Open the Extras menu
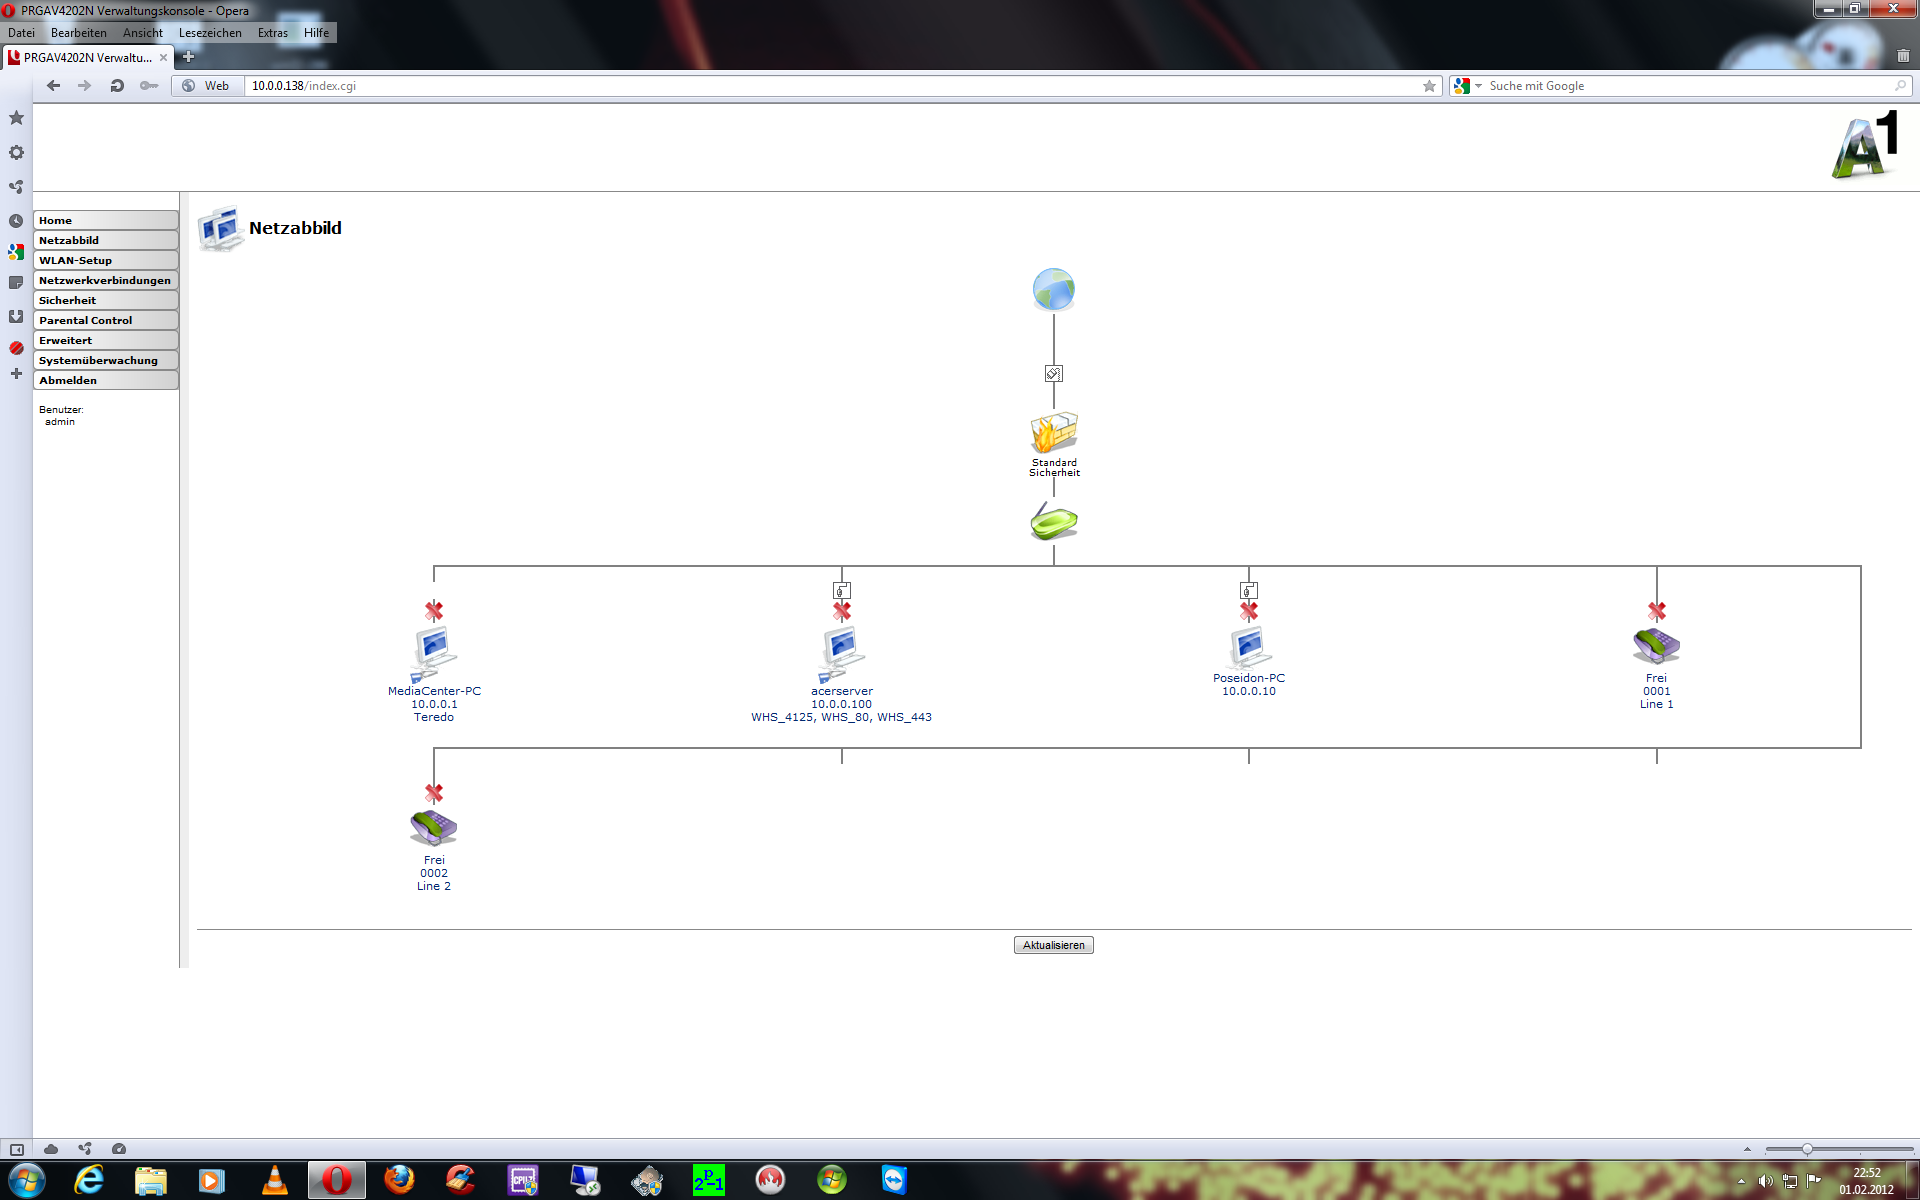Image resolution: width=1920 pixels, height=1200 pixels. click(273, 33)
